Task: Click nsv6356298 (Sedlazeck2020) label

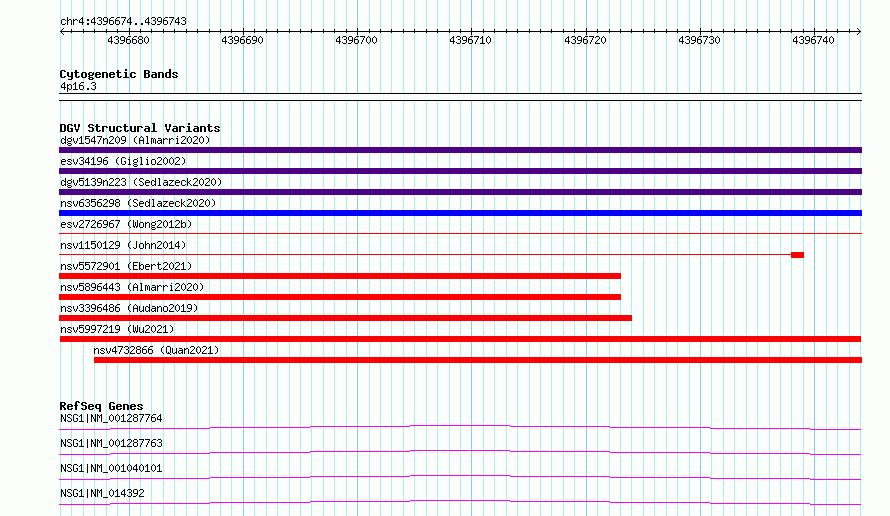Action: tap(138, 203)
